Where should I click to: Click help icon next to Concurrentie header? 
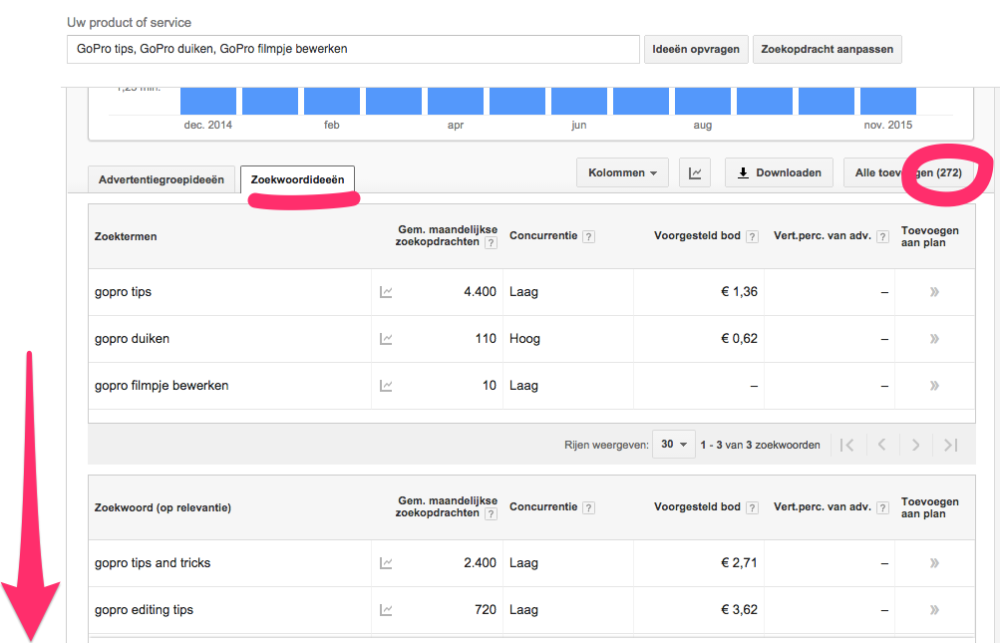[x=589, y=237]
